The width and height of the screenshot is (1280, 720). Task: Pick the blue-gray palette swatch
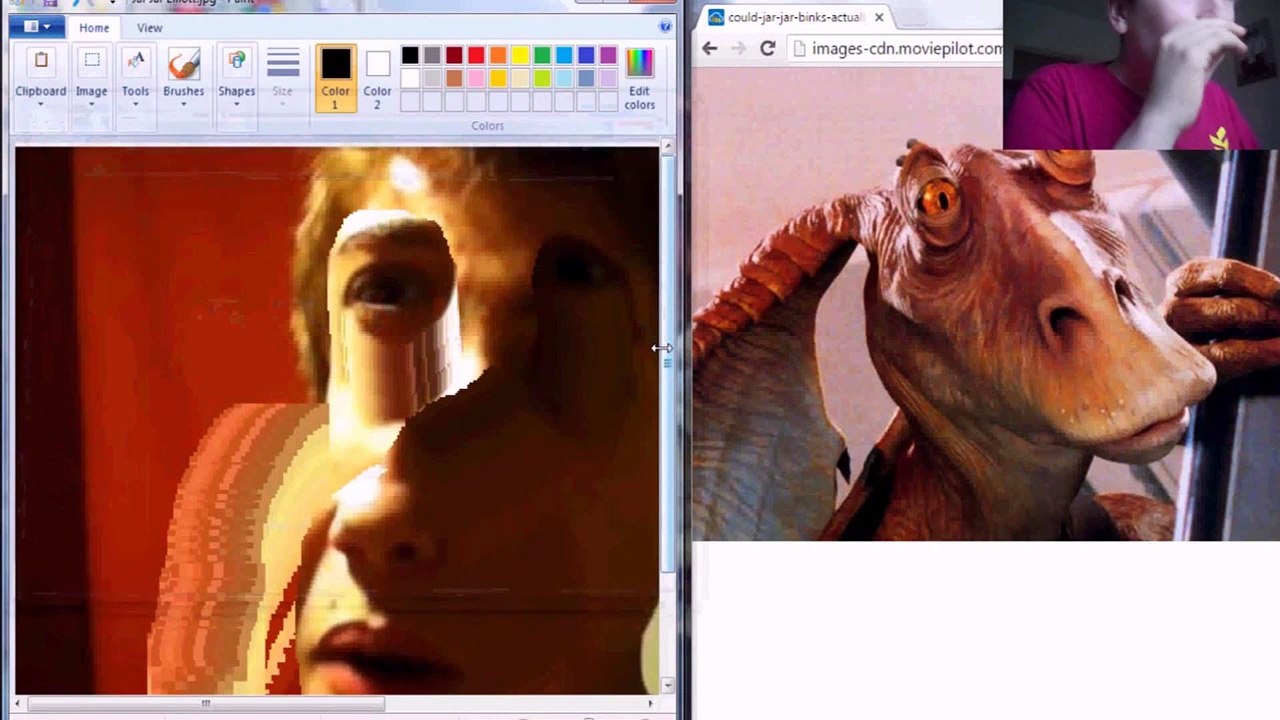(586, 78)
